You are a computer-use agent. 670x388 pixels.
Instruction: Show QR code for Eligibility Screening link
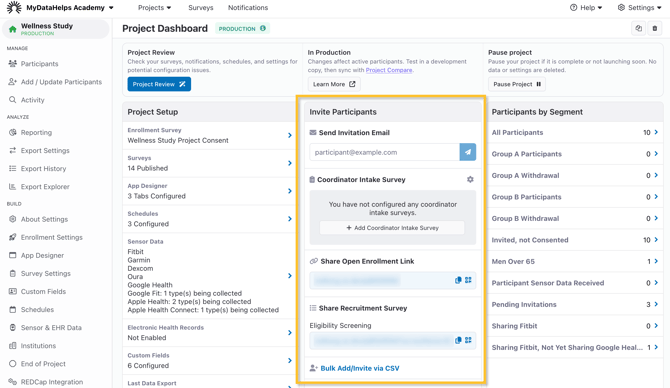point(468,340)
